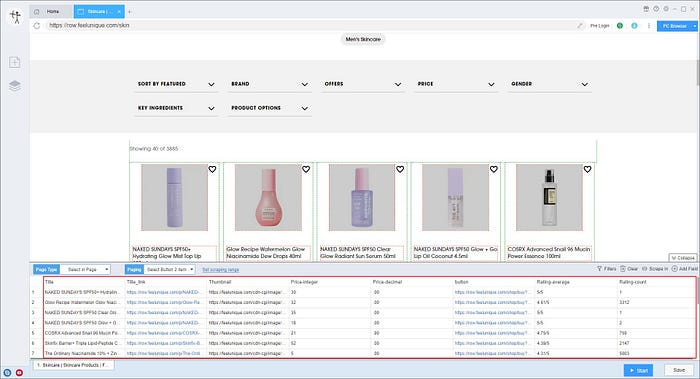Image resolution: width=700 pixels, height=379 pixels.
Task: Save the scraping task
Action: point(679,371)
